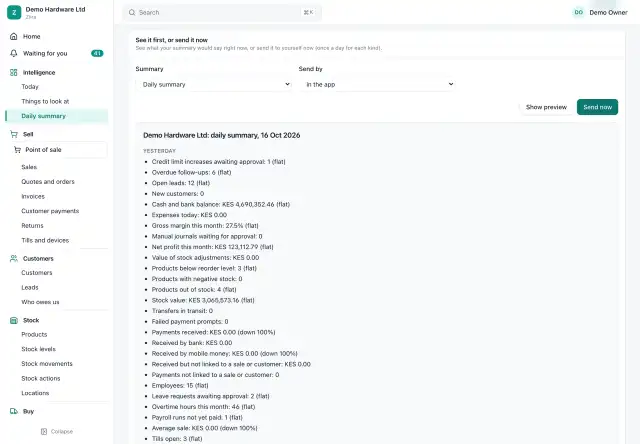The width and height of the screenshot is (640, 444).
Task: Click the Search input field
Action: [x=222, y=13]
